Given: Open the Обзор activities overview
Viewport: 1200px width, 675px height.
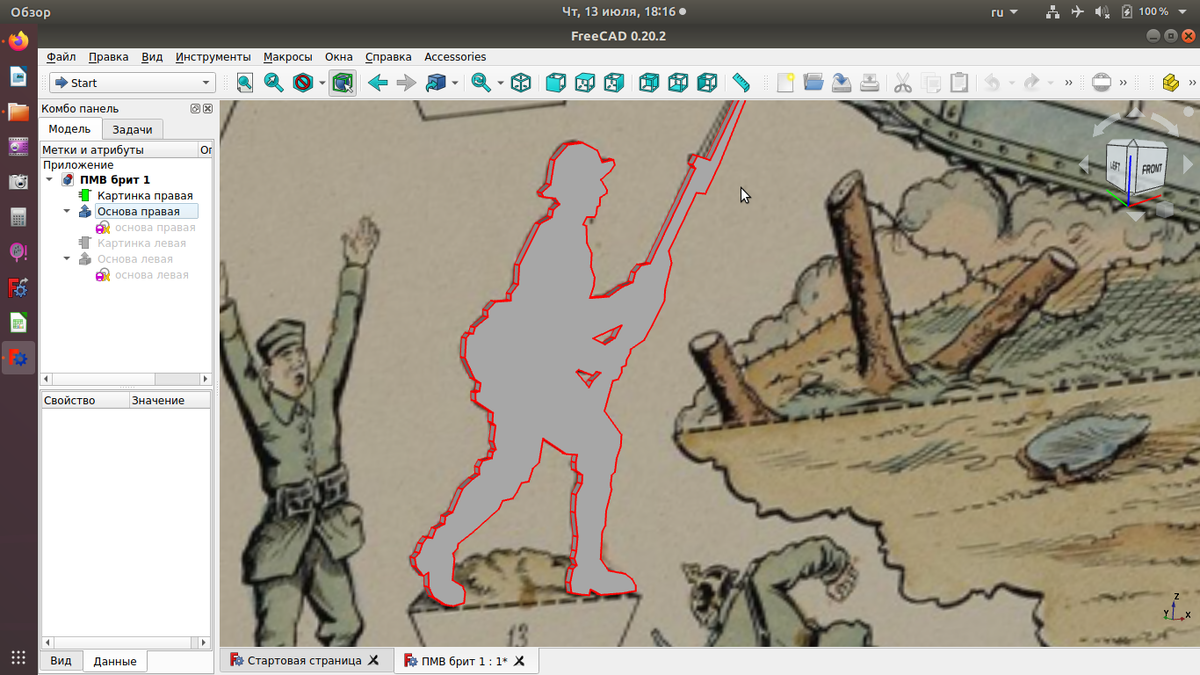Looking at the screenshot, I should click(x=31, y=12).
